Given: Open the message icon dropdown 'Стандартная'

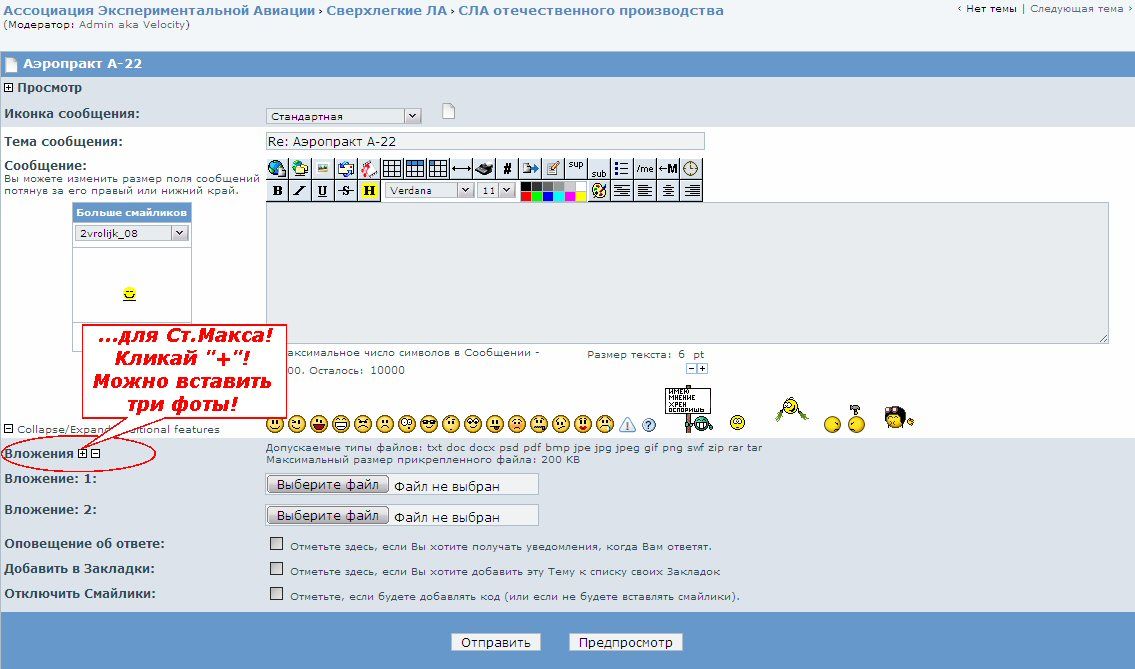Looking at the screenshot, I should pyautogui.click(x=343, y=116).
